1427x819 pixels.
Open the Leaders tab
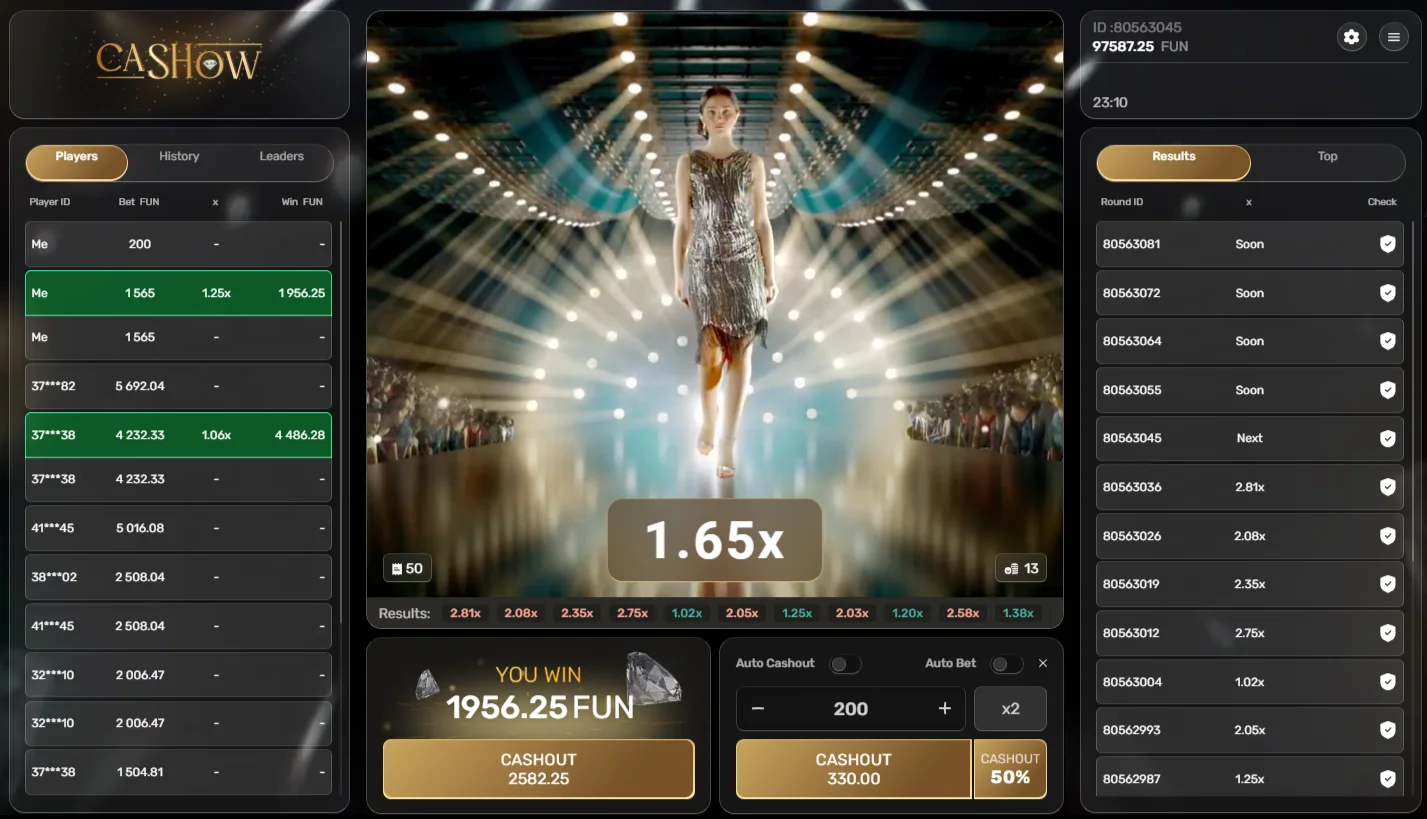click(x=281, y=157)
